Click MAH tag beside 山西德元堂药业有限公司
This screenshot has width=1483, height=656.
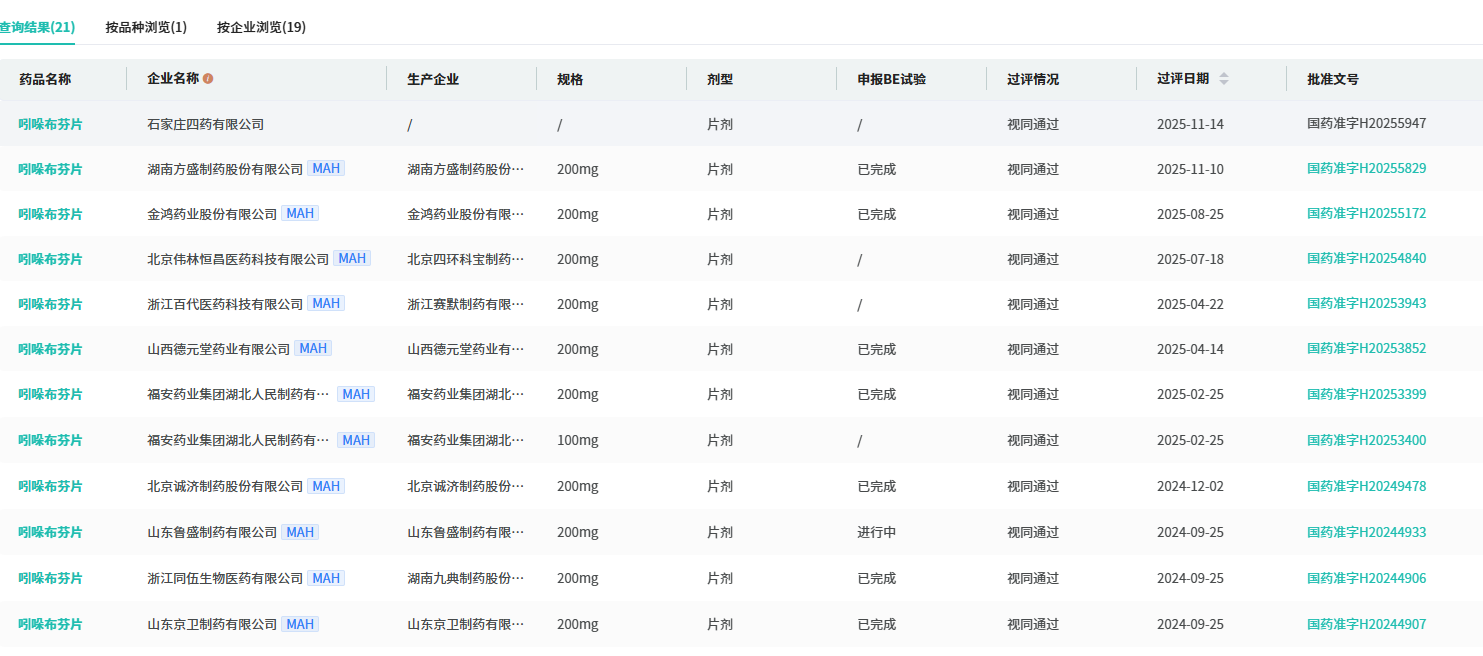(x=313, y=348)
